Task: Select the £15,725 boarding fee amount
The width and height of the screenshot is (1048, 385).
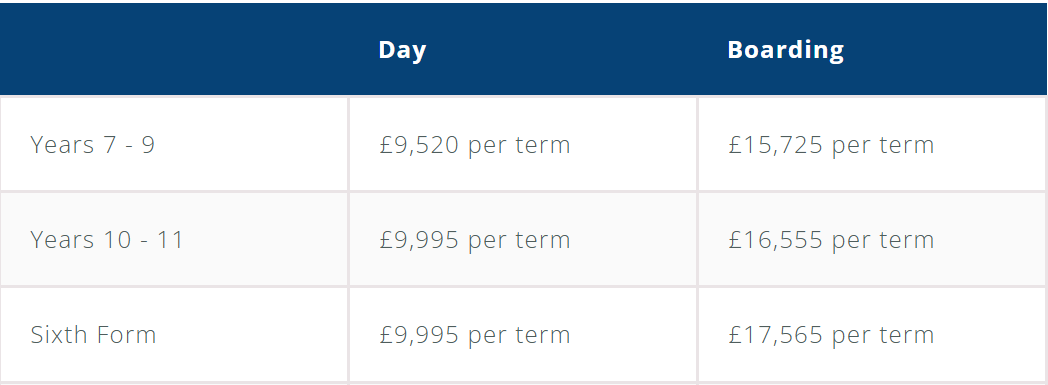Action: pyautogui.click(x=775, y=146)
